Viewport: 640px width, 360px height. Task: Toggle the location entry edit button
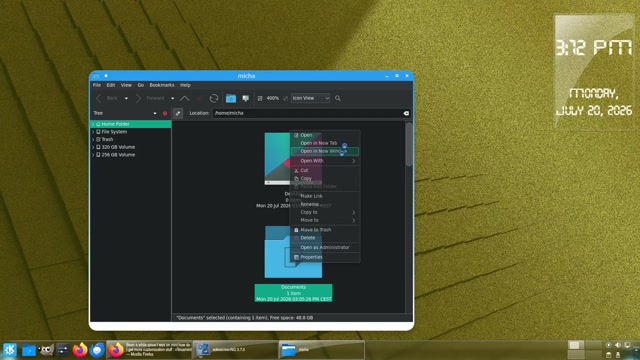pos(178,113)
